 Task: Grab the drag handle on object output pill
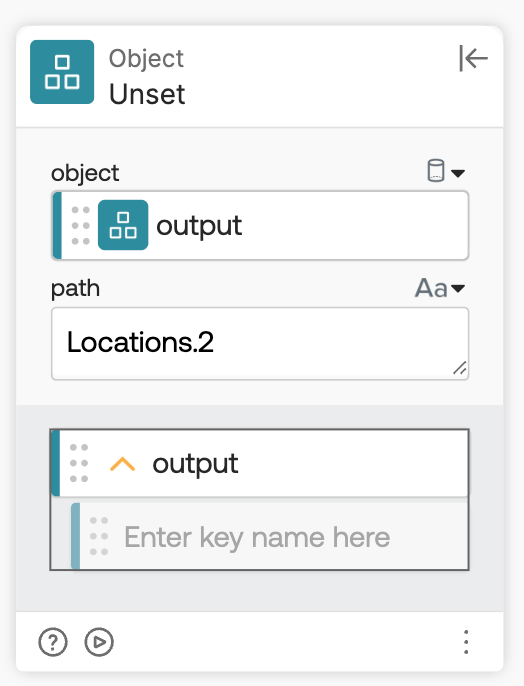click(80, 225)
